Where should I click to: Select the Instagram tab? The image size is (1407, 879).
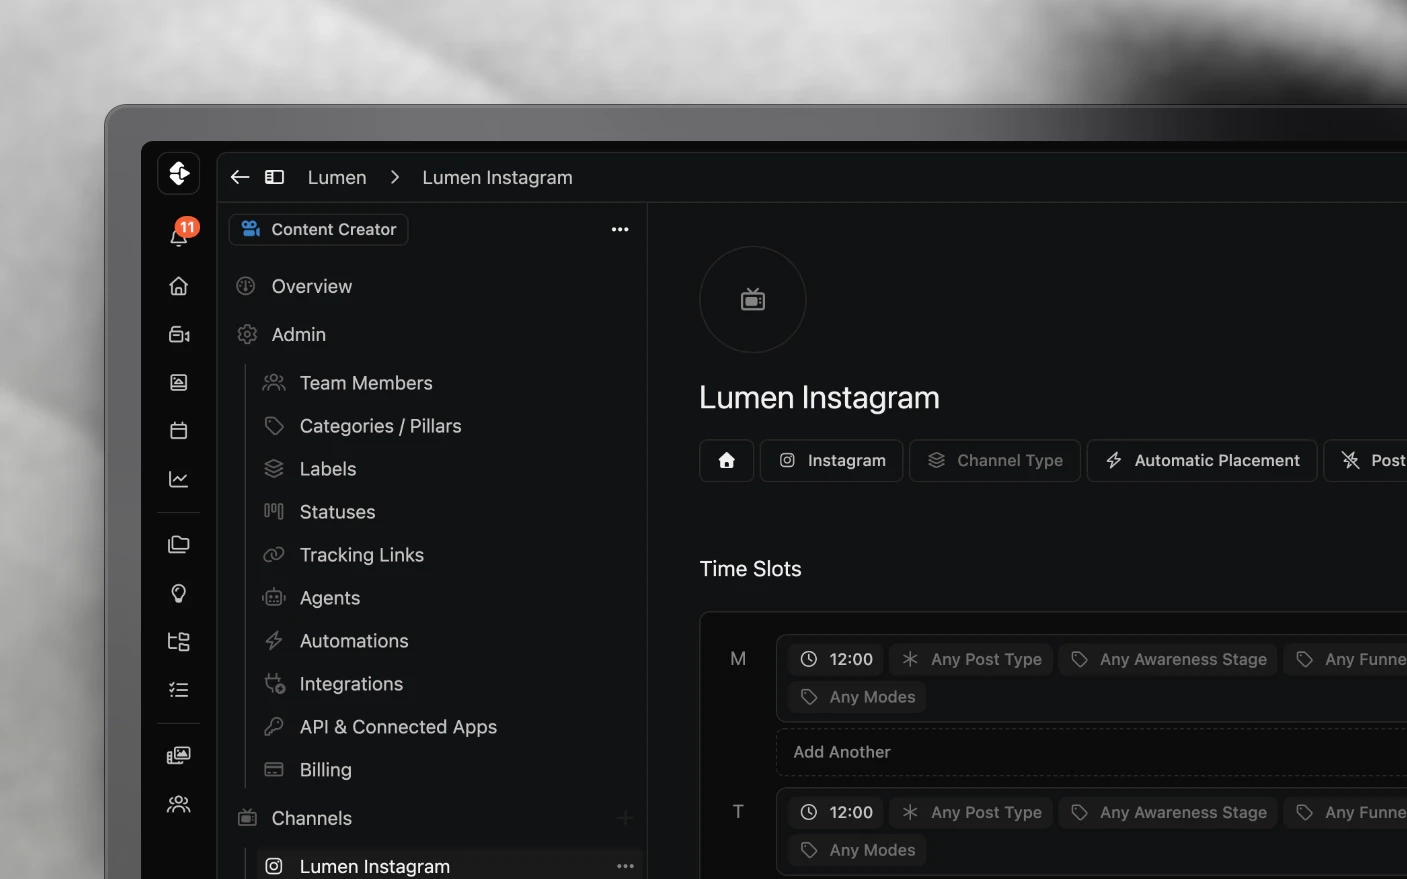tap(832, 461)
